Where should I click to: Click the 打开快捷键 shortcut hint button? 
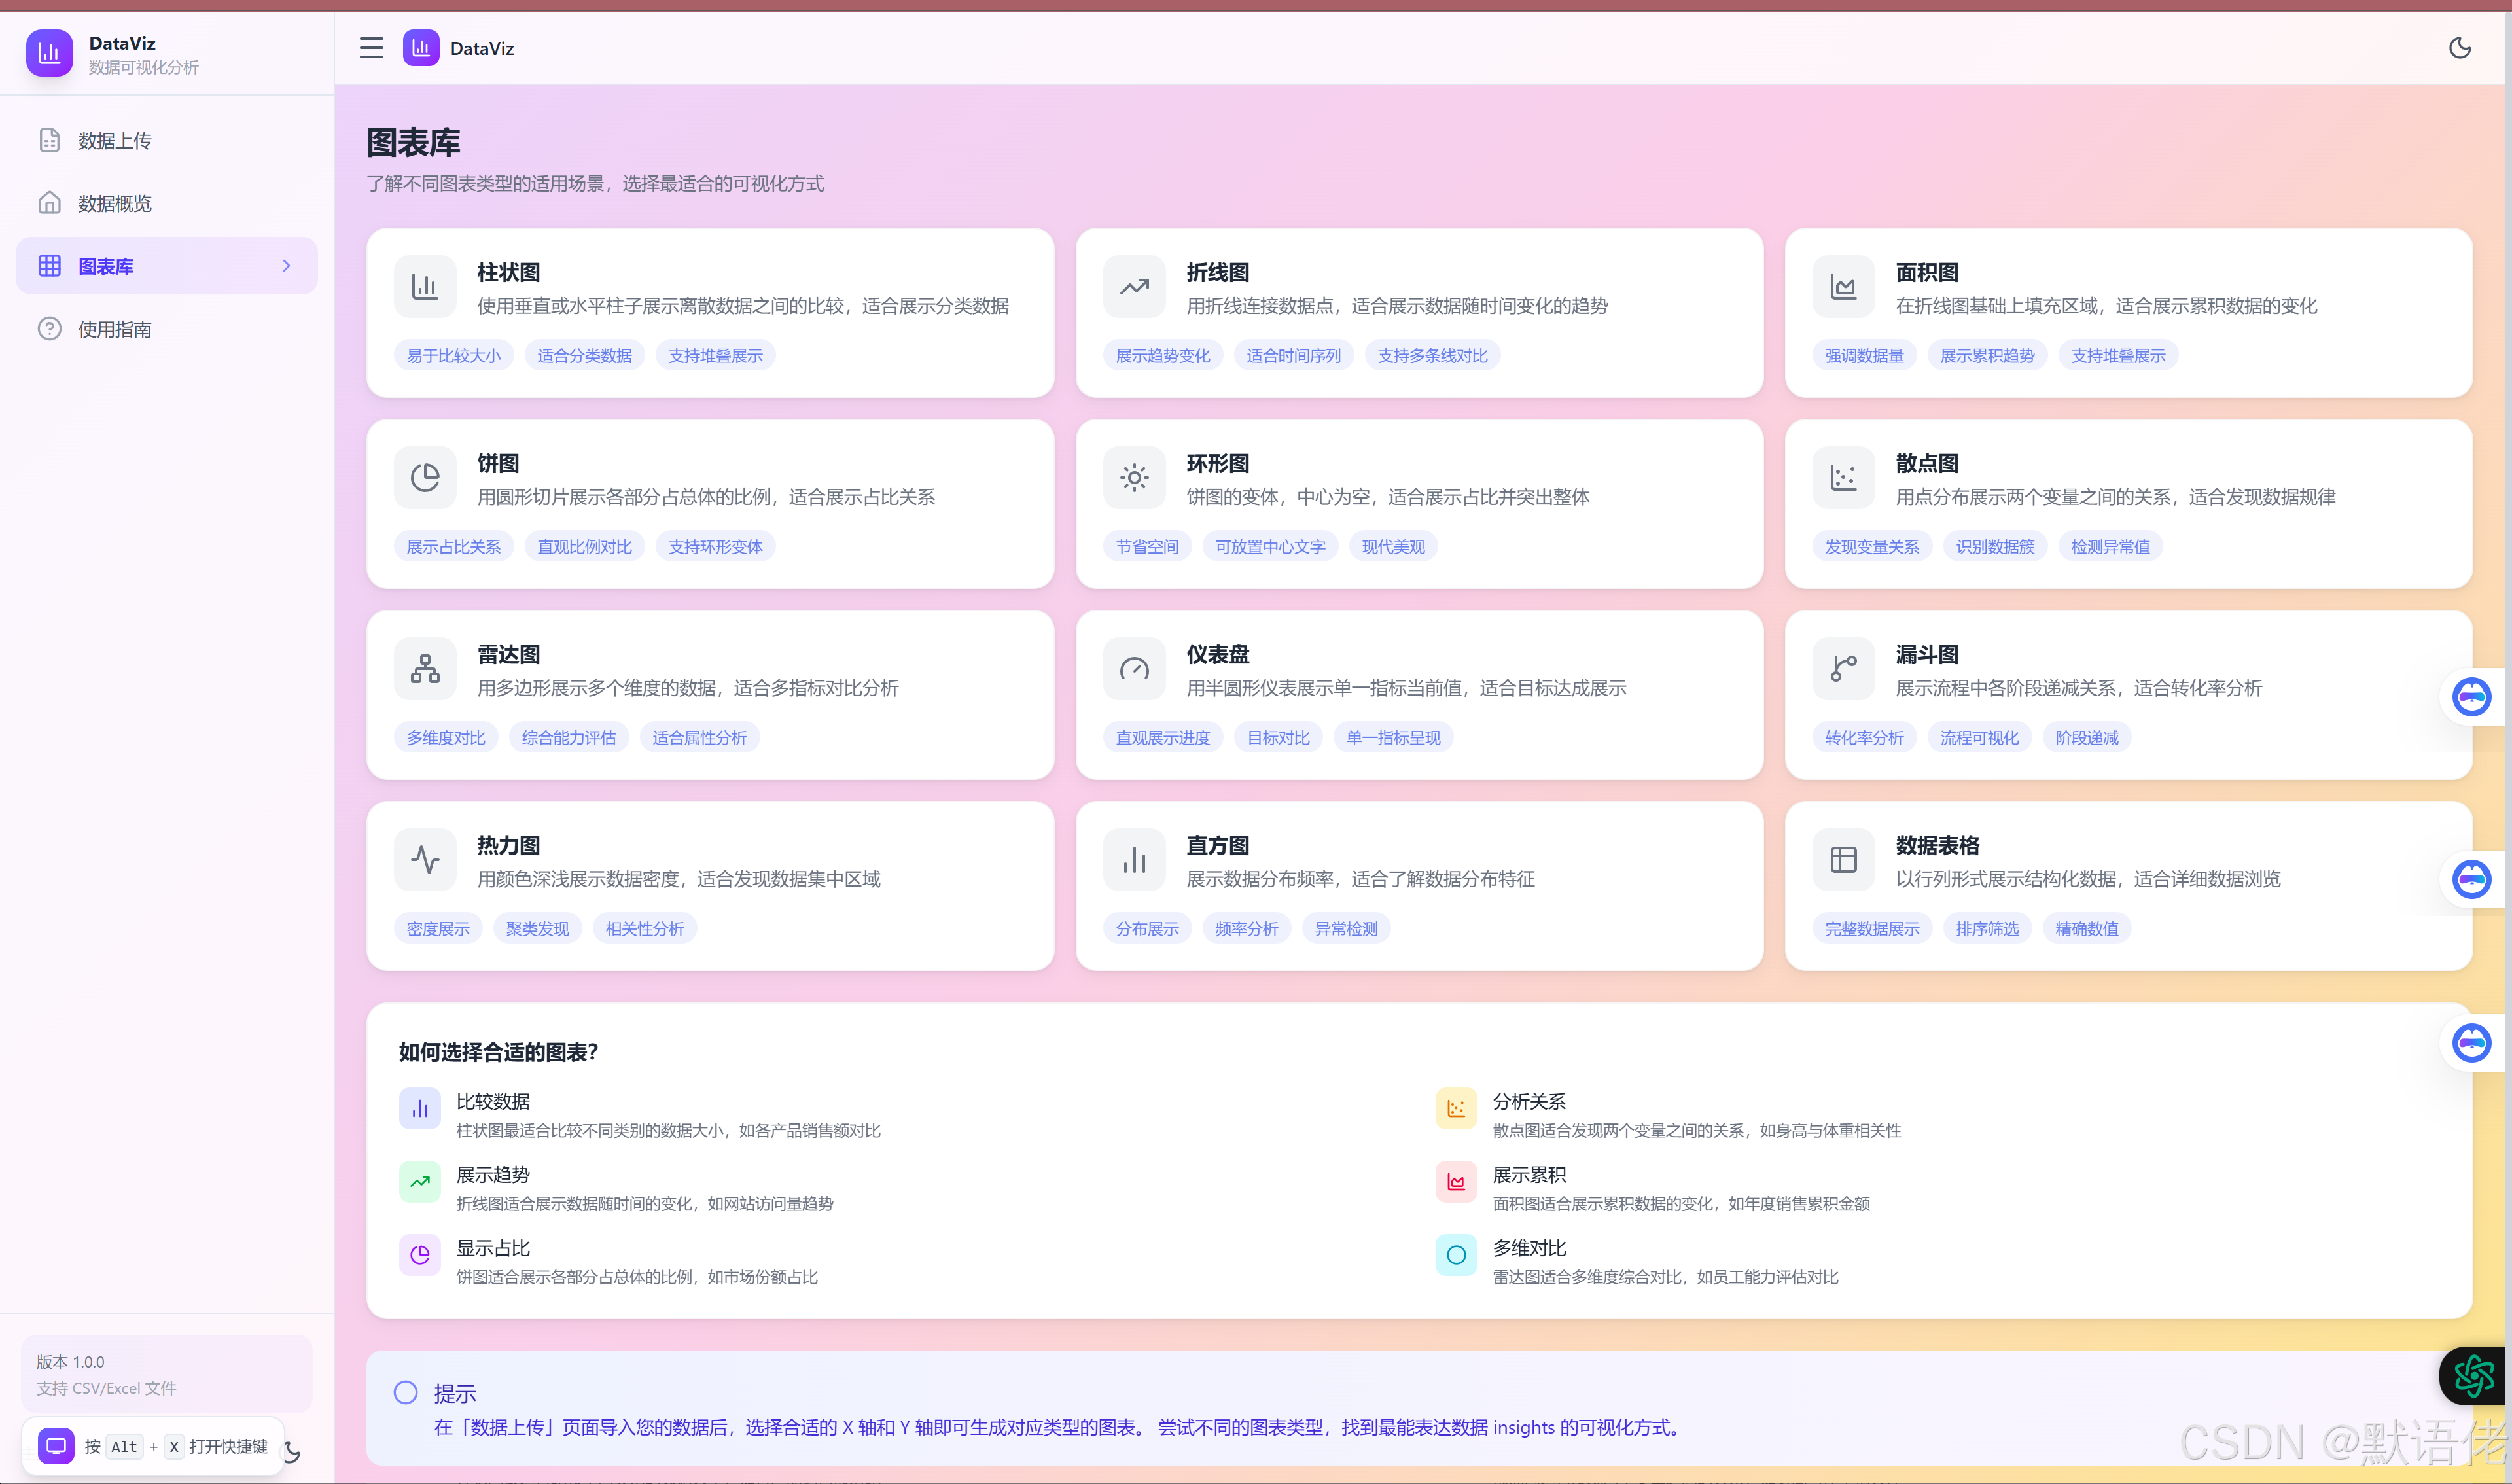point(154,1446)
